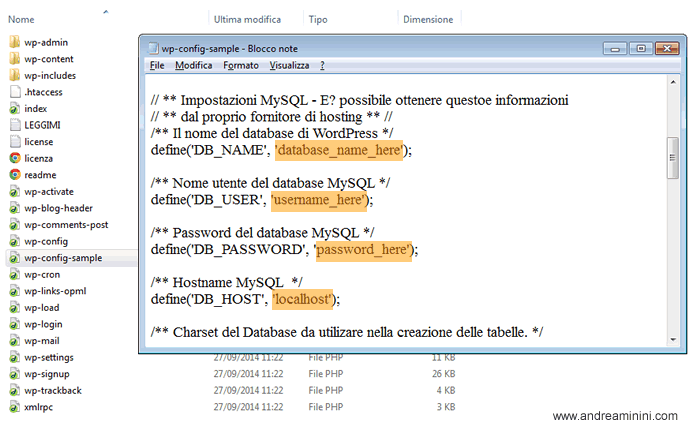Select the wp-content folder icon
This screenshot has width=700, height=443.
click(15, 58)
